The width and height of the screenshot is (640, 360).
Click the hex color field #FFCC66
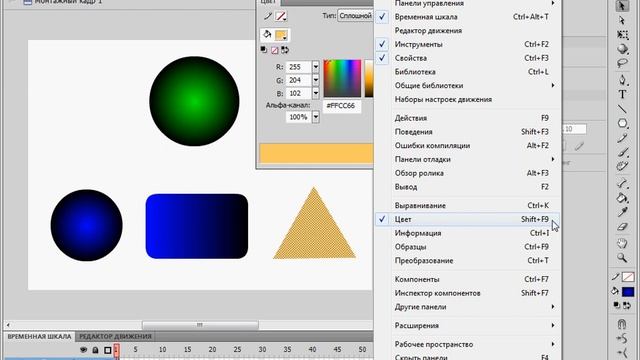click(x=342, y=106)
